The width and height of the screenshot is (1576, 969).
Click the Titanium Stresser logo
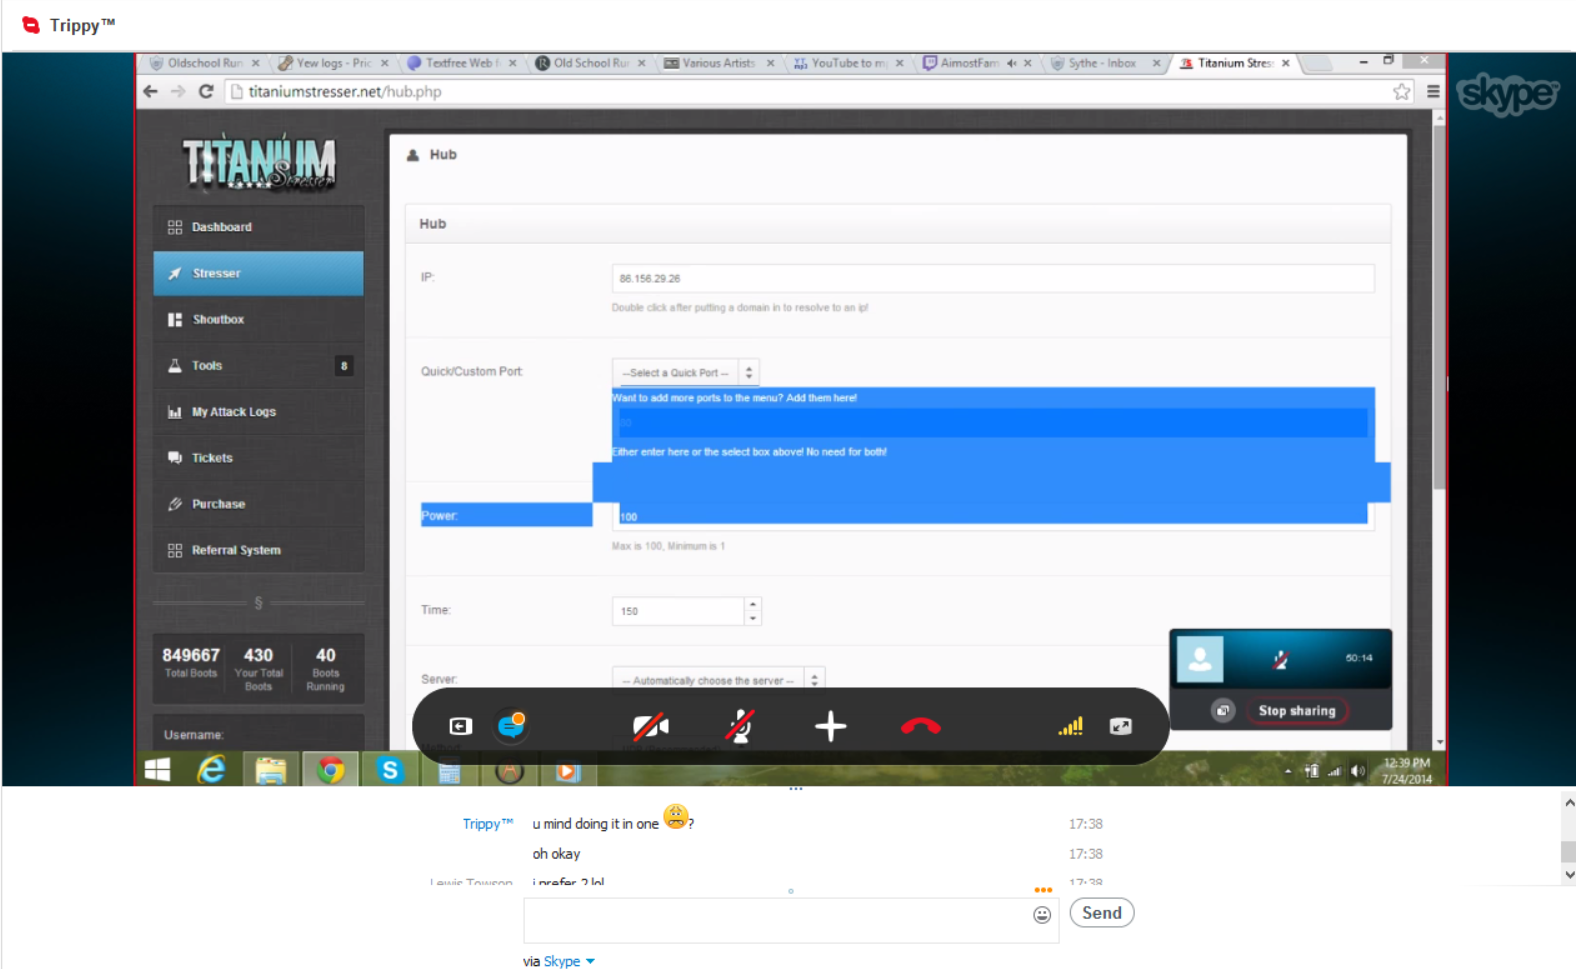(259, 162)
